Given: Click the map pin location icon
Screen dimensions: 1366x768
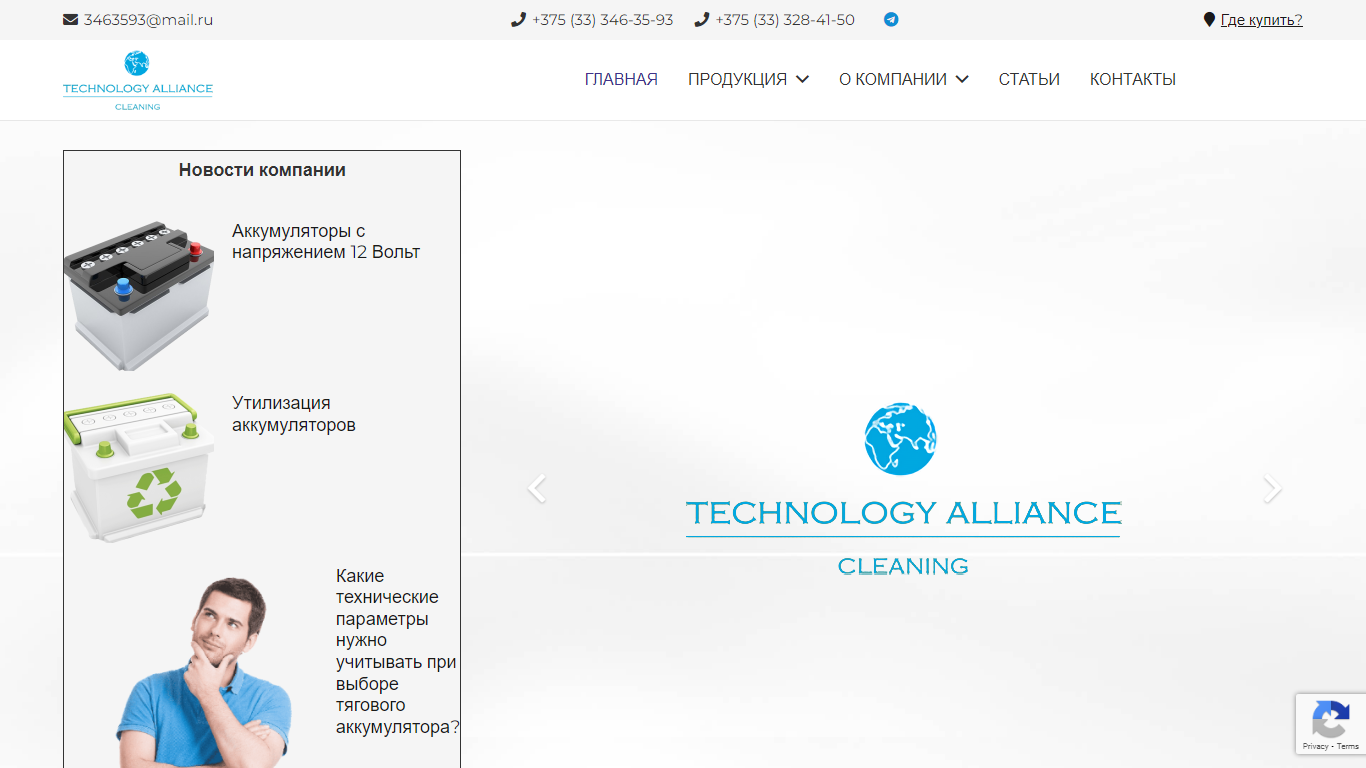Looking at the screenshot, I should pos(1209,20).
